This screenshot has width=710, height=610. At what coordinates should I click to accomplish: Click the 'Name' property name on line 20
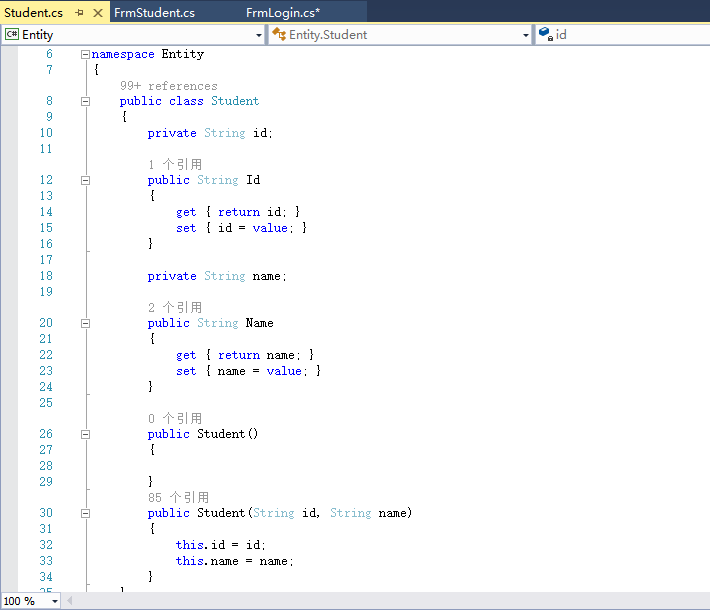(x=259, y=323)
